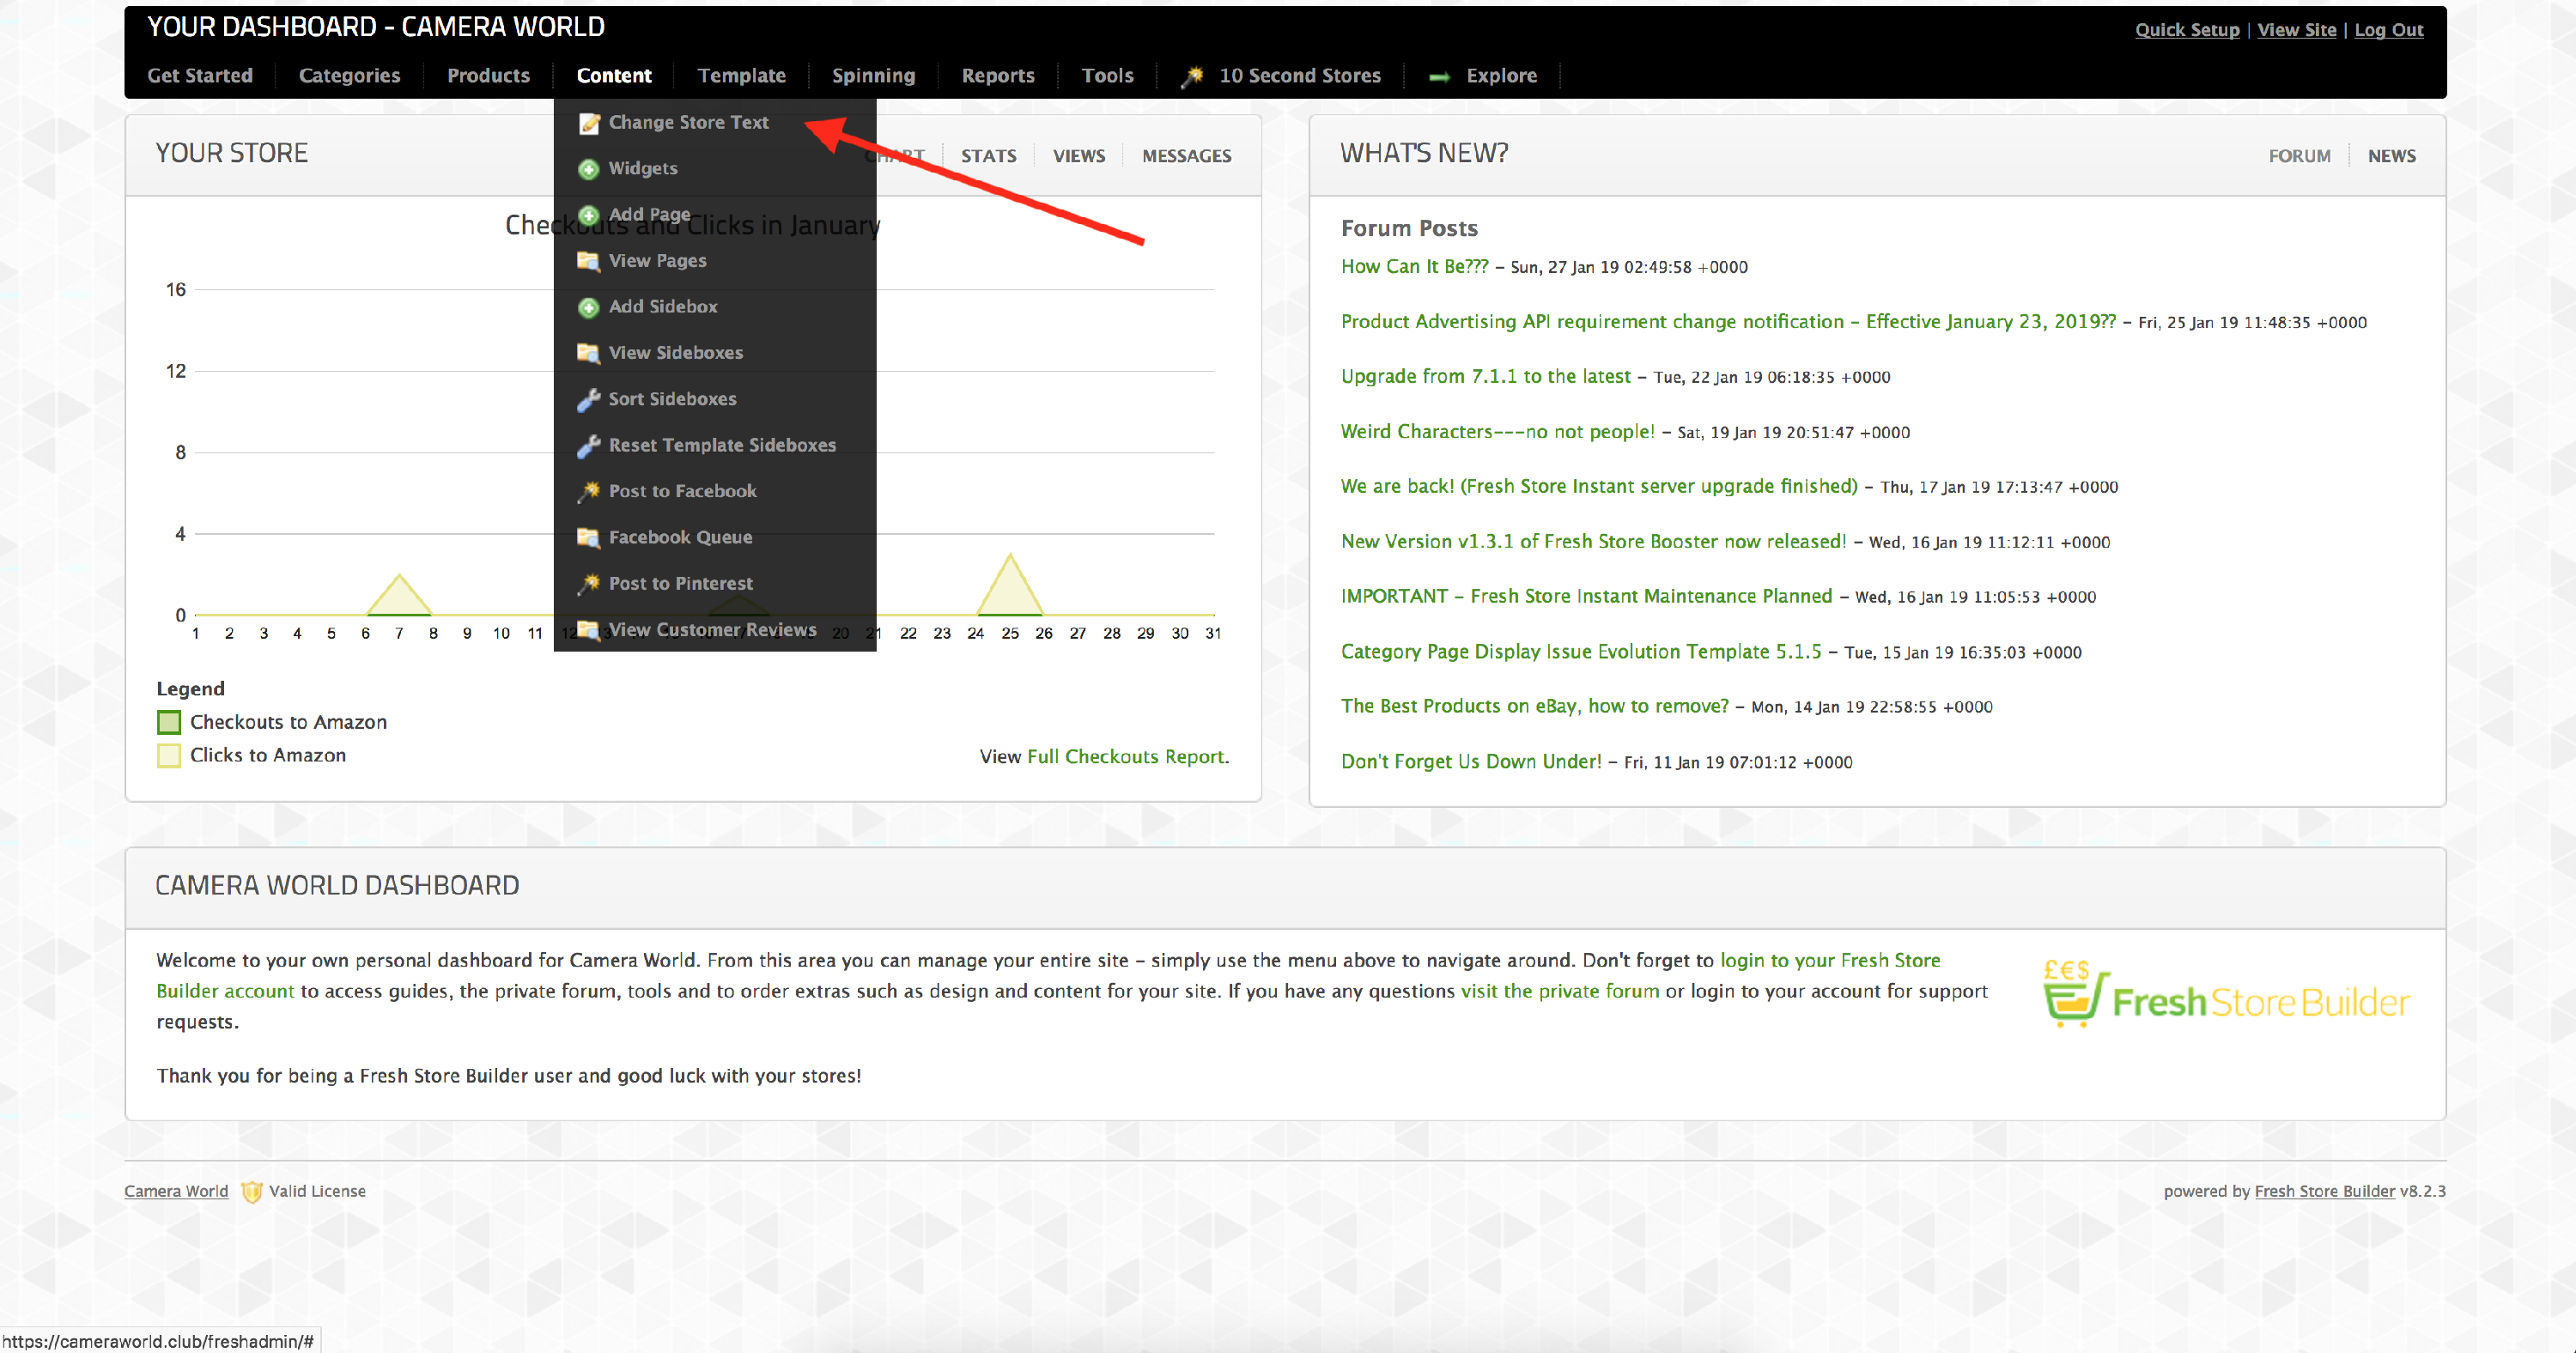Screen dimensions: 2576x1353
Task: Expand the Reports navigation menu
Action: click(x=997, y=76)
